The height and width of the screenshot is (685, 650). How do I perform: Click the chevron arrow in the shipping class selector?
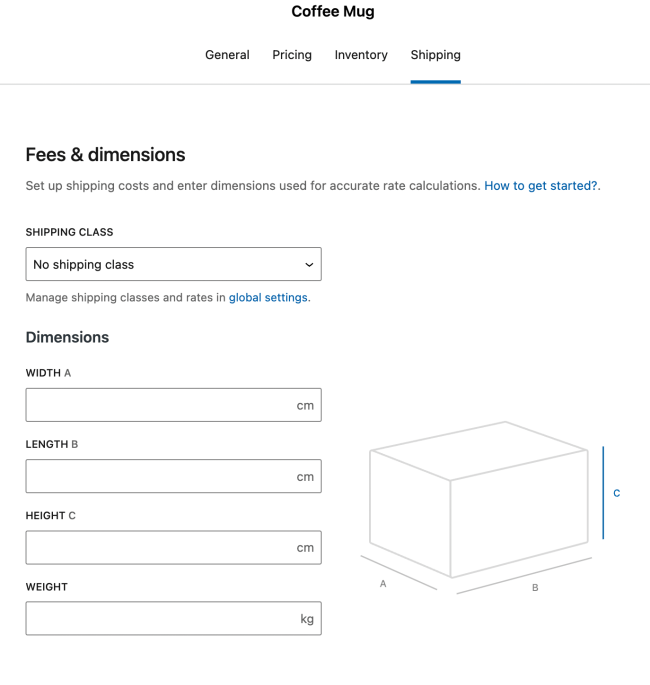[309, 265]
